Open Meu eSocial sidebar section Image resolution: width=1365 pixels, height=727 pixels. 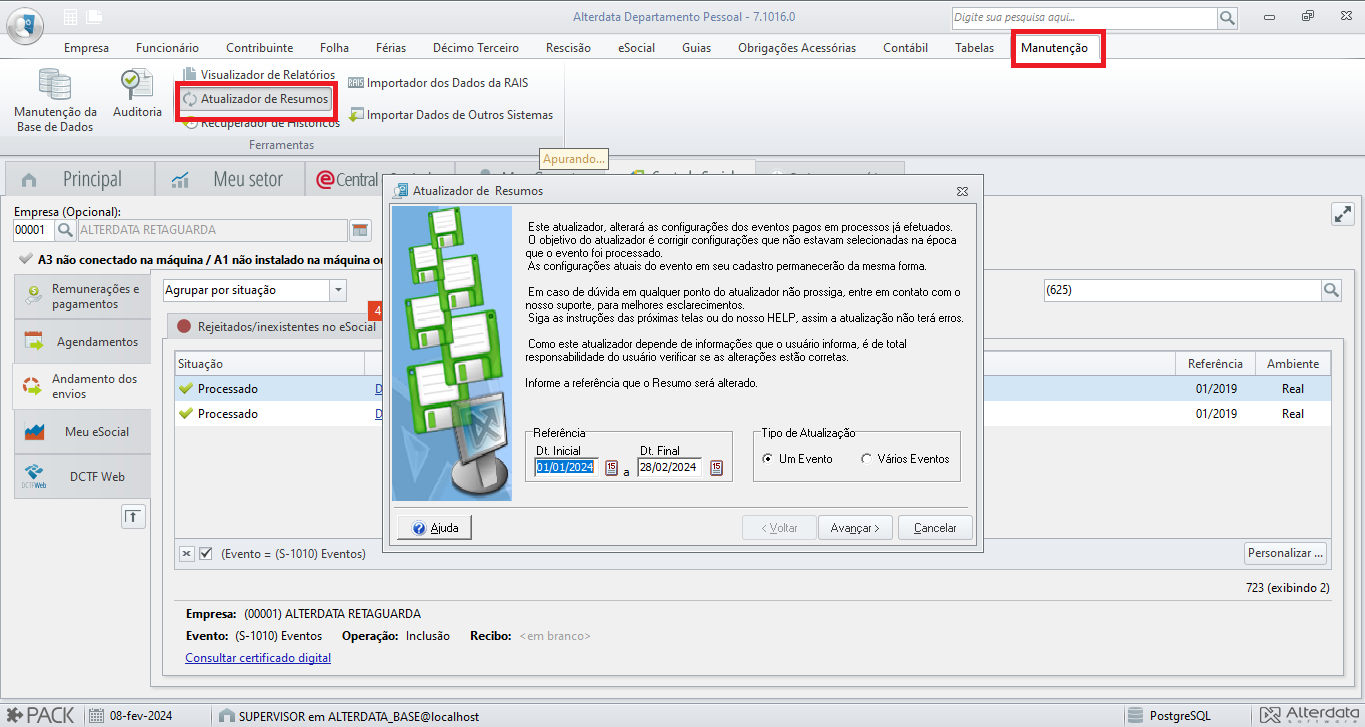point(82,432)
